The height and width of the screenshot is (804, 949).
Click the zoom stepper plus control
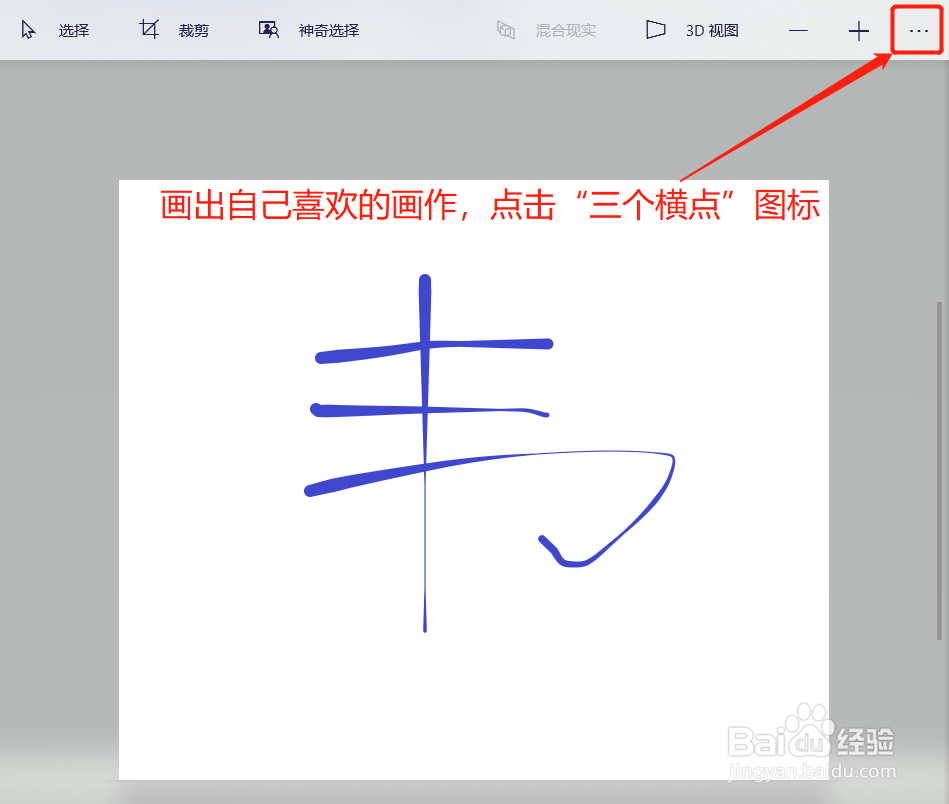(858, 31)
